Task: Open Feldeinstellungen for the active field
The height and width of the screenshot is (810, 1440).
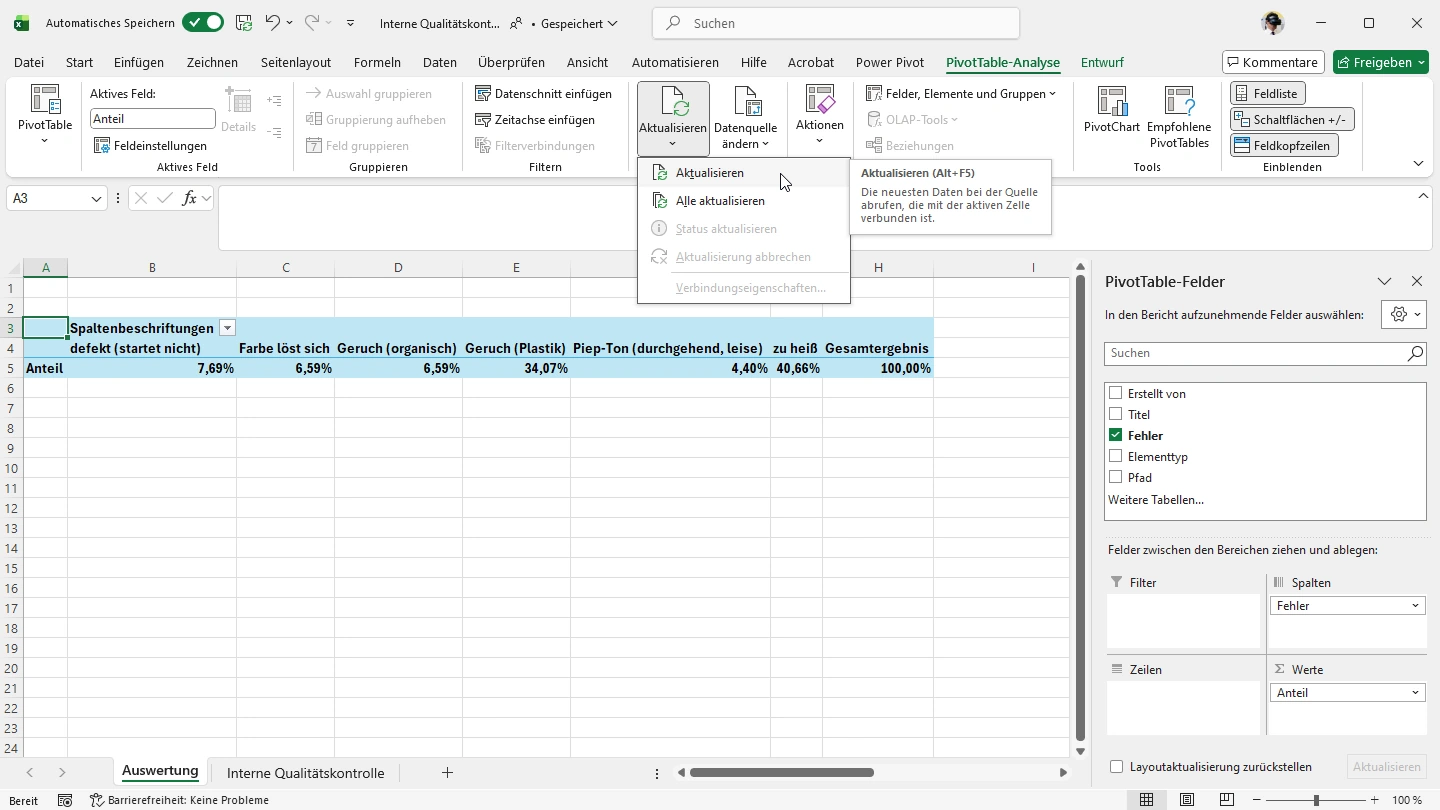Action: (x=150, y=146)
